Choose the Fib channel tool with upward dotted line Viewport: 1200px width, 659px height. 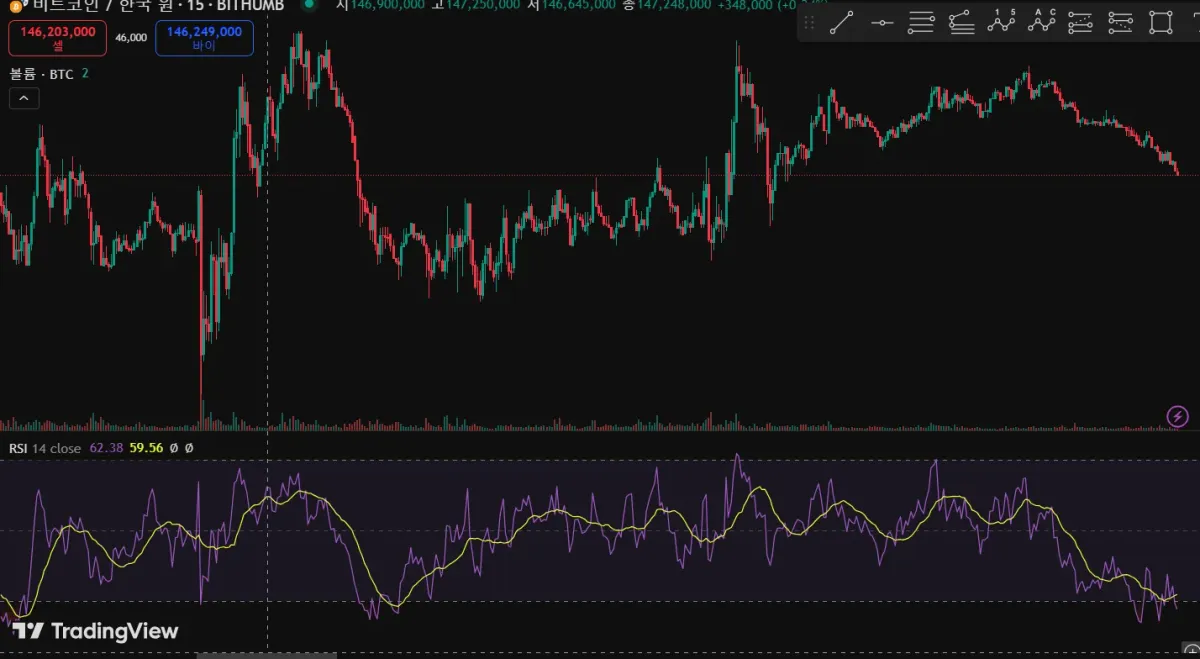(x=1080, y=23)
